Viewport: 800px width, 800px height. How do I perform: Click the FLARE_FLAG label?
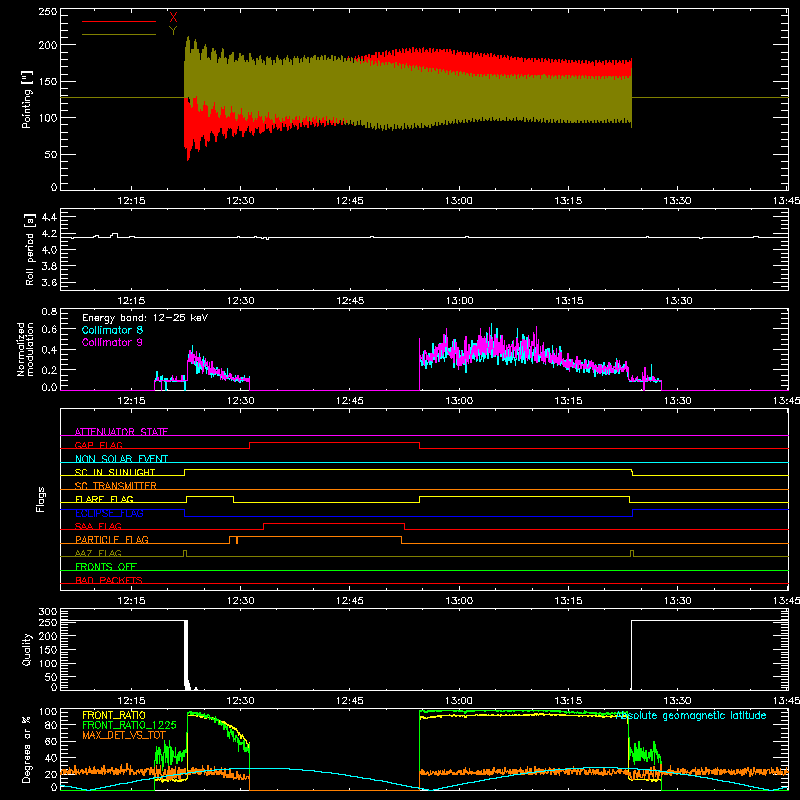[x=104, y=499]
